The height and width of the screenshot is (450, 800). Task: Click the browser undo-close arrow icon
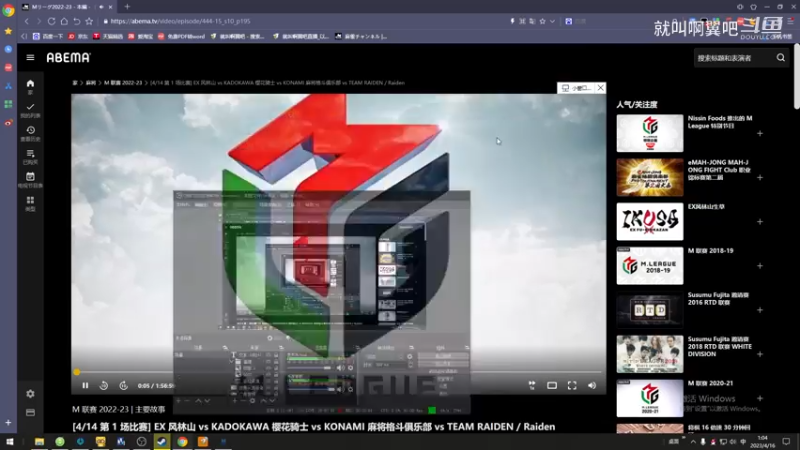77,21
